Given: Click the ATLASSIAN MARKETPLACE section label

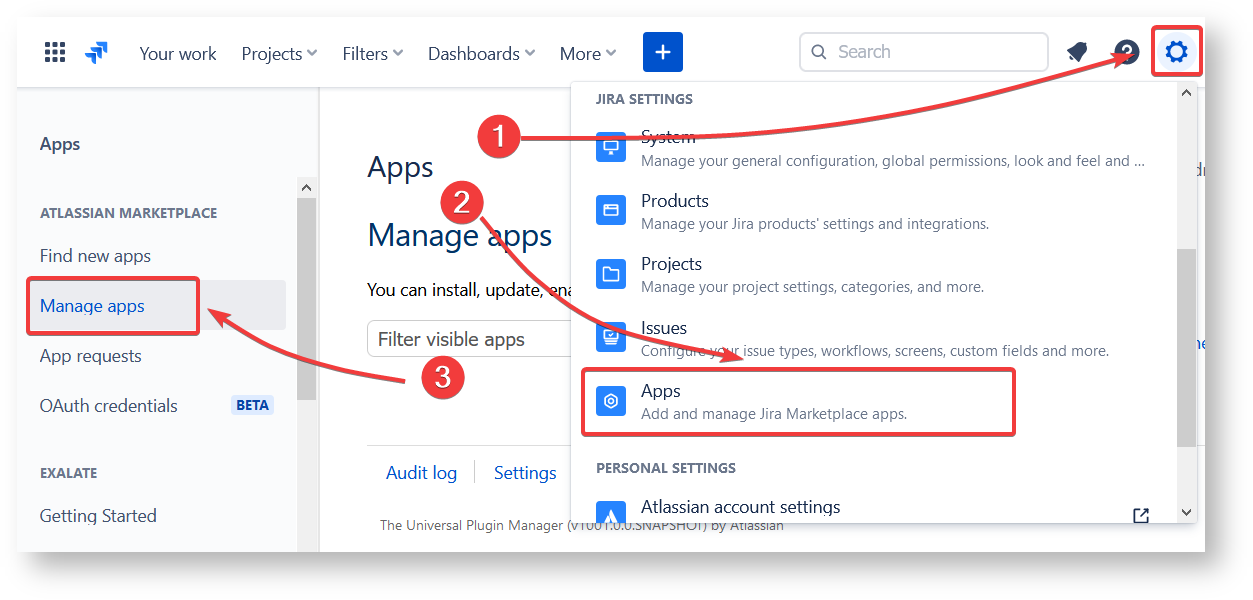Looking at the screenshot, I should click(128, 213).
